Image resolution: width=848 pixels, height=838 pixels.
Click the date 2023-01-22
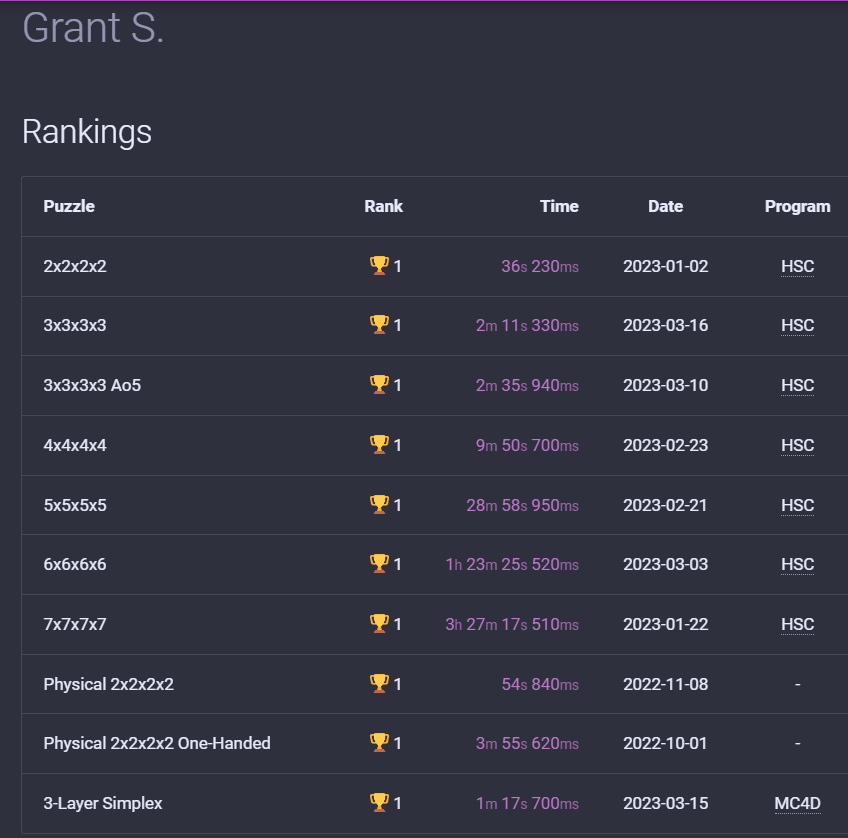click(665, 624)
